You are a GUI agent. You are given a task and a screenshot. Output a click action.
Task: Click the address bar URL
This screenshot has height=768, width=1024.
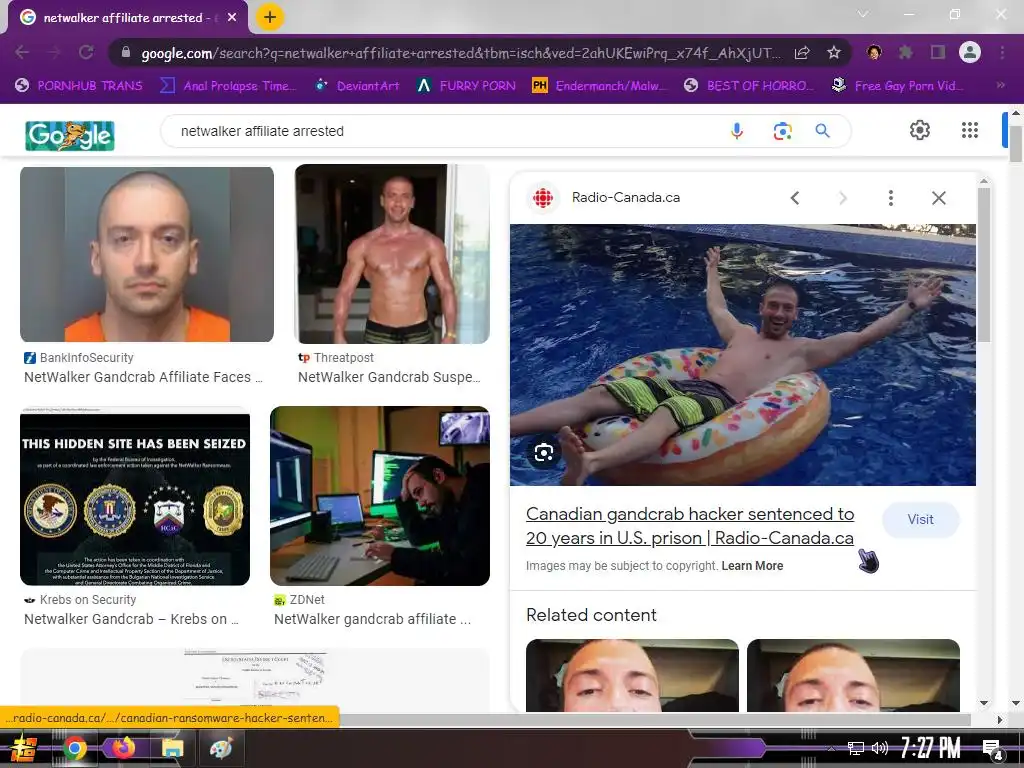pyautogui.click(x=460, y=53)
